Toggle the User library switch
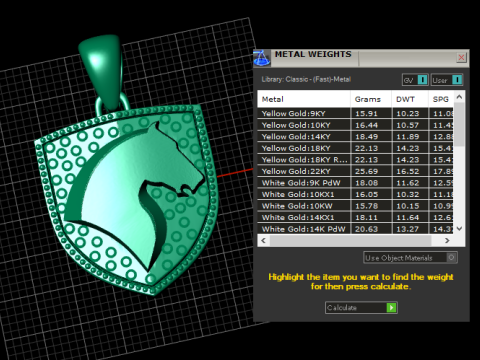 (447, 80)
